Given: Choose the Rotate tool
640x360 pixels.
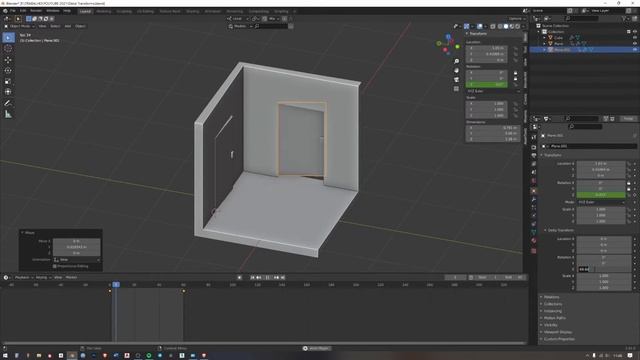Looking at the screenshot, I should click(8, 71).
